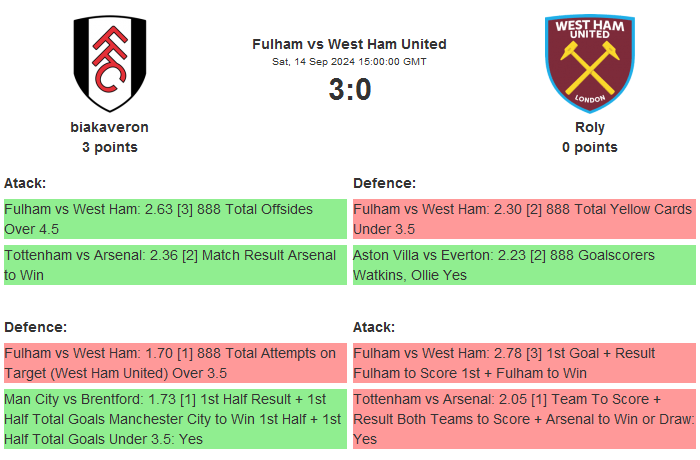This screenshot has height=460, width=700.
Task: Click the Total Yellow Cards Under 3.5 bet
Action: point(524,219)
